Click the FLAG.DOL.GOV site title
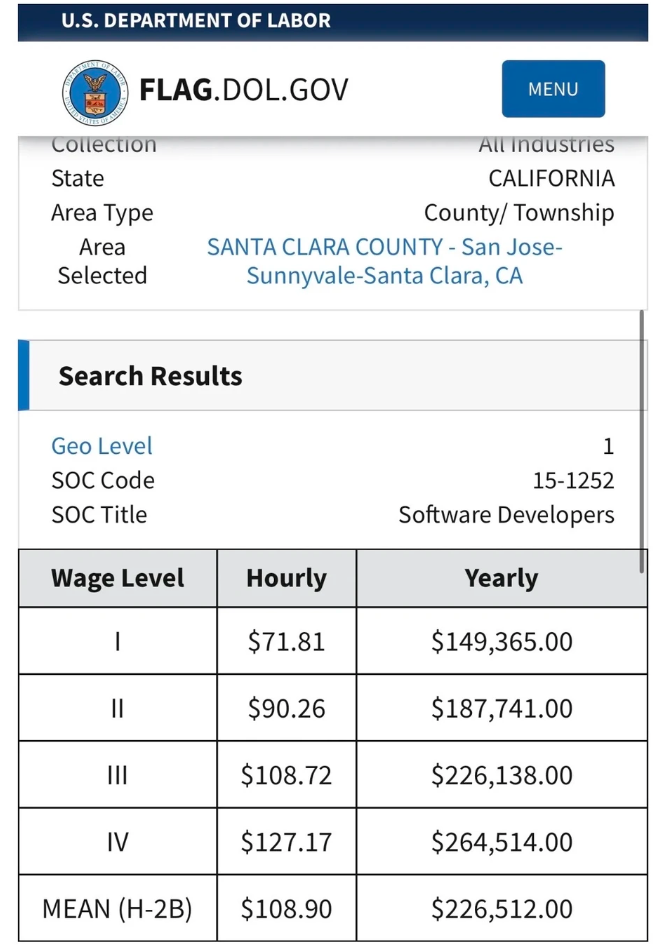The height and width of the screenshot is (945, 657). pyautogui.click(x=244, y=90)
